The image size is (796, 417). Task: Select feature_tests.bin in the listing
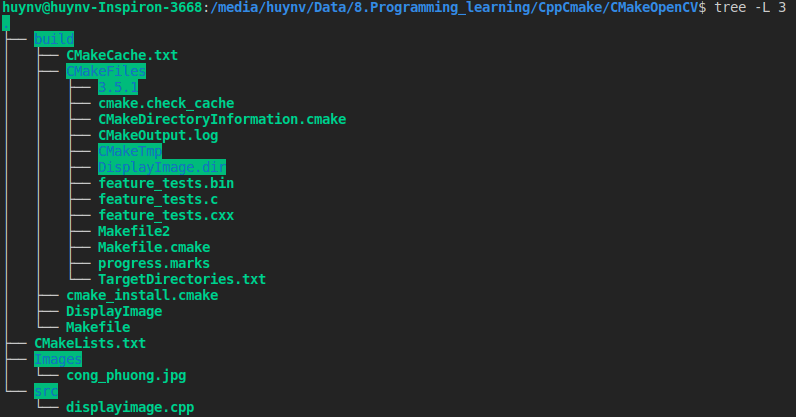[166, 183]
